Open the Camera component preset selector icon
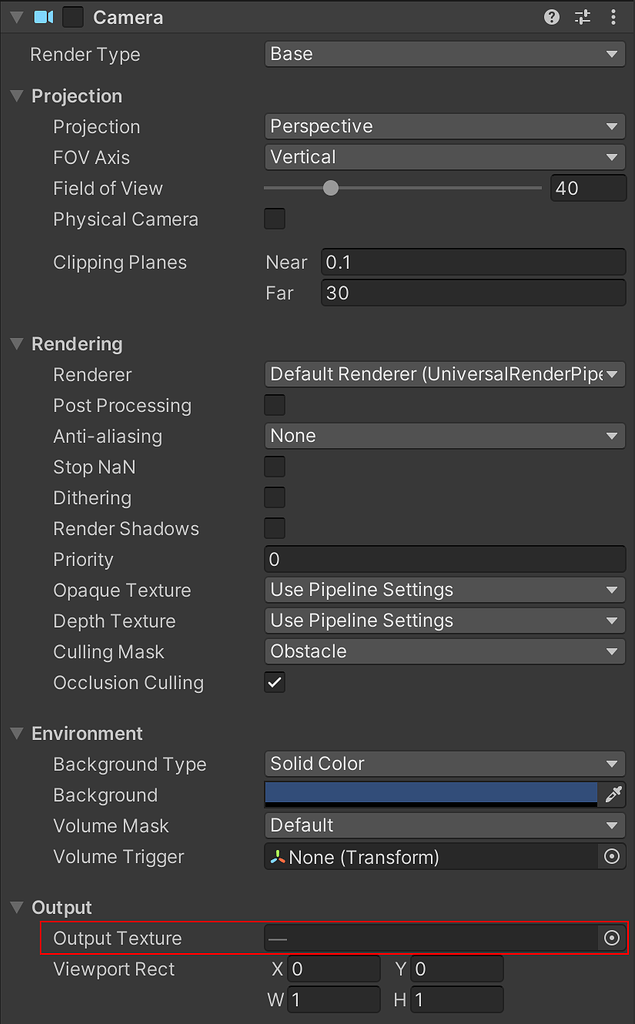Screen dimensions: 635x1024 pyautogui.click(x=583, y=17)
